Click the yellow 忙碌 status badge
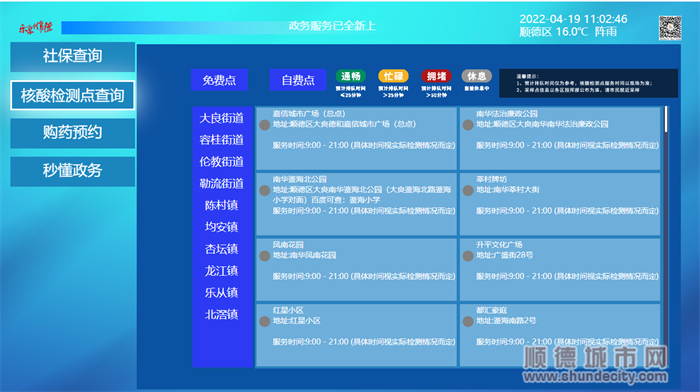This screenshot has width=700, height=392. pos(393,76)
